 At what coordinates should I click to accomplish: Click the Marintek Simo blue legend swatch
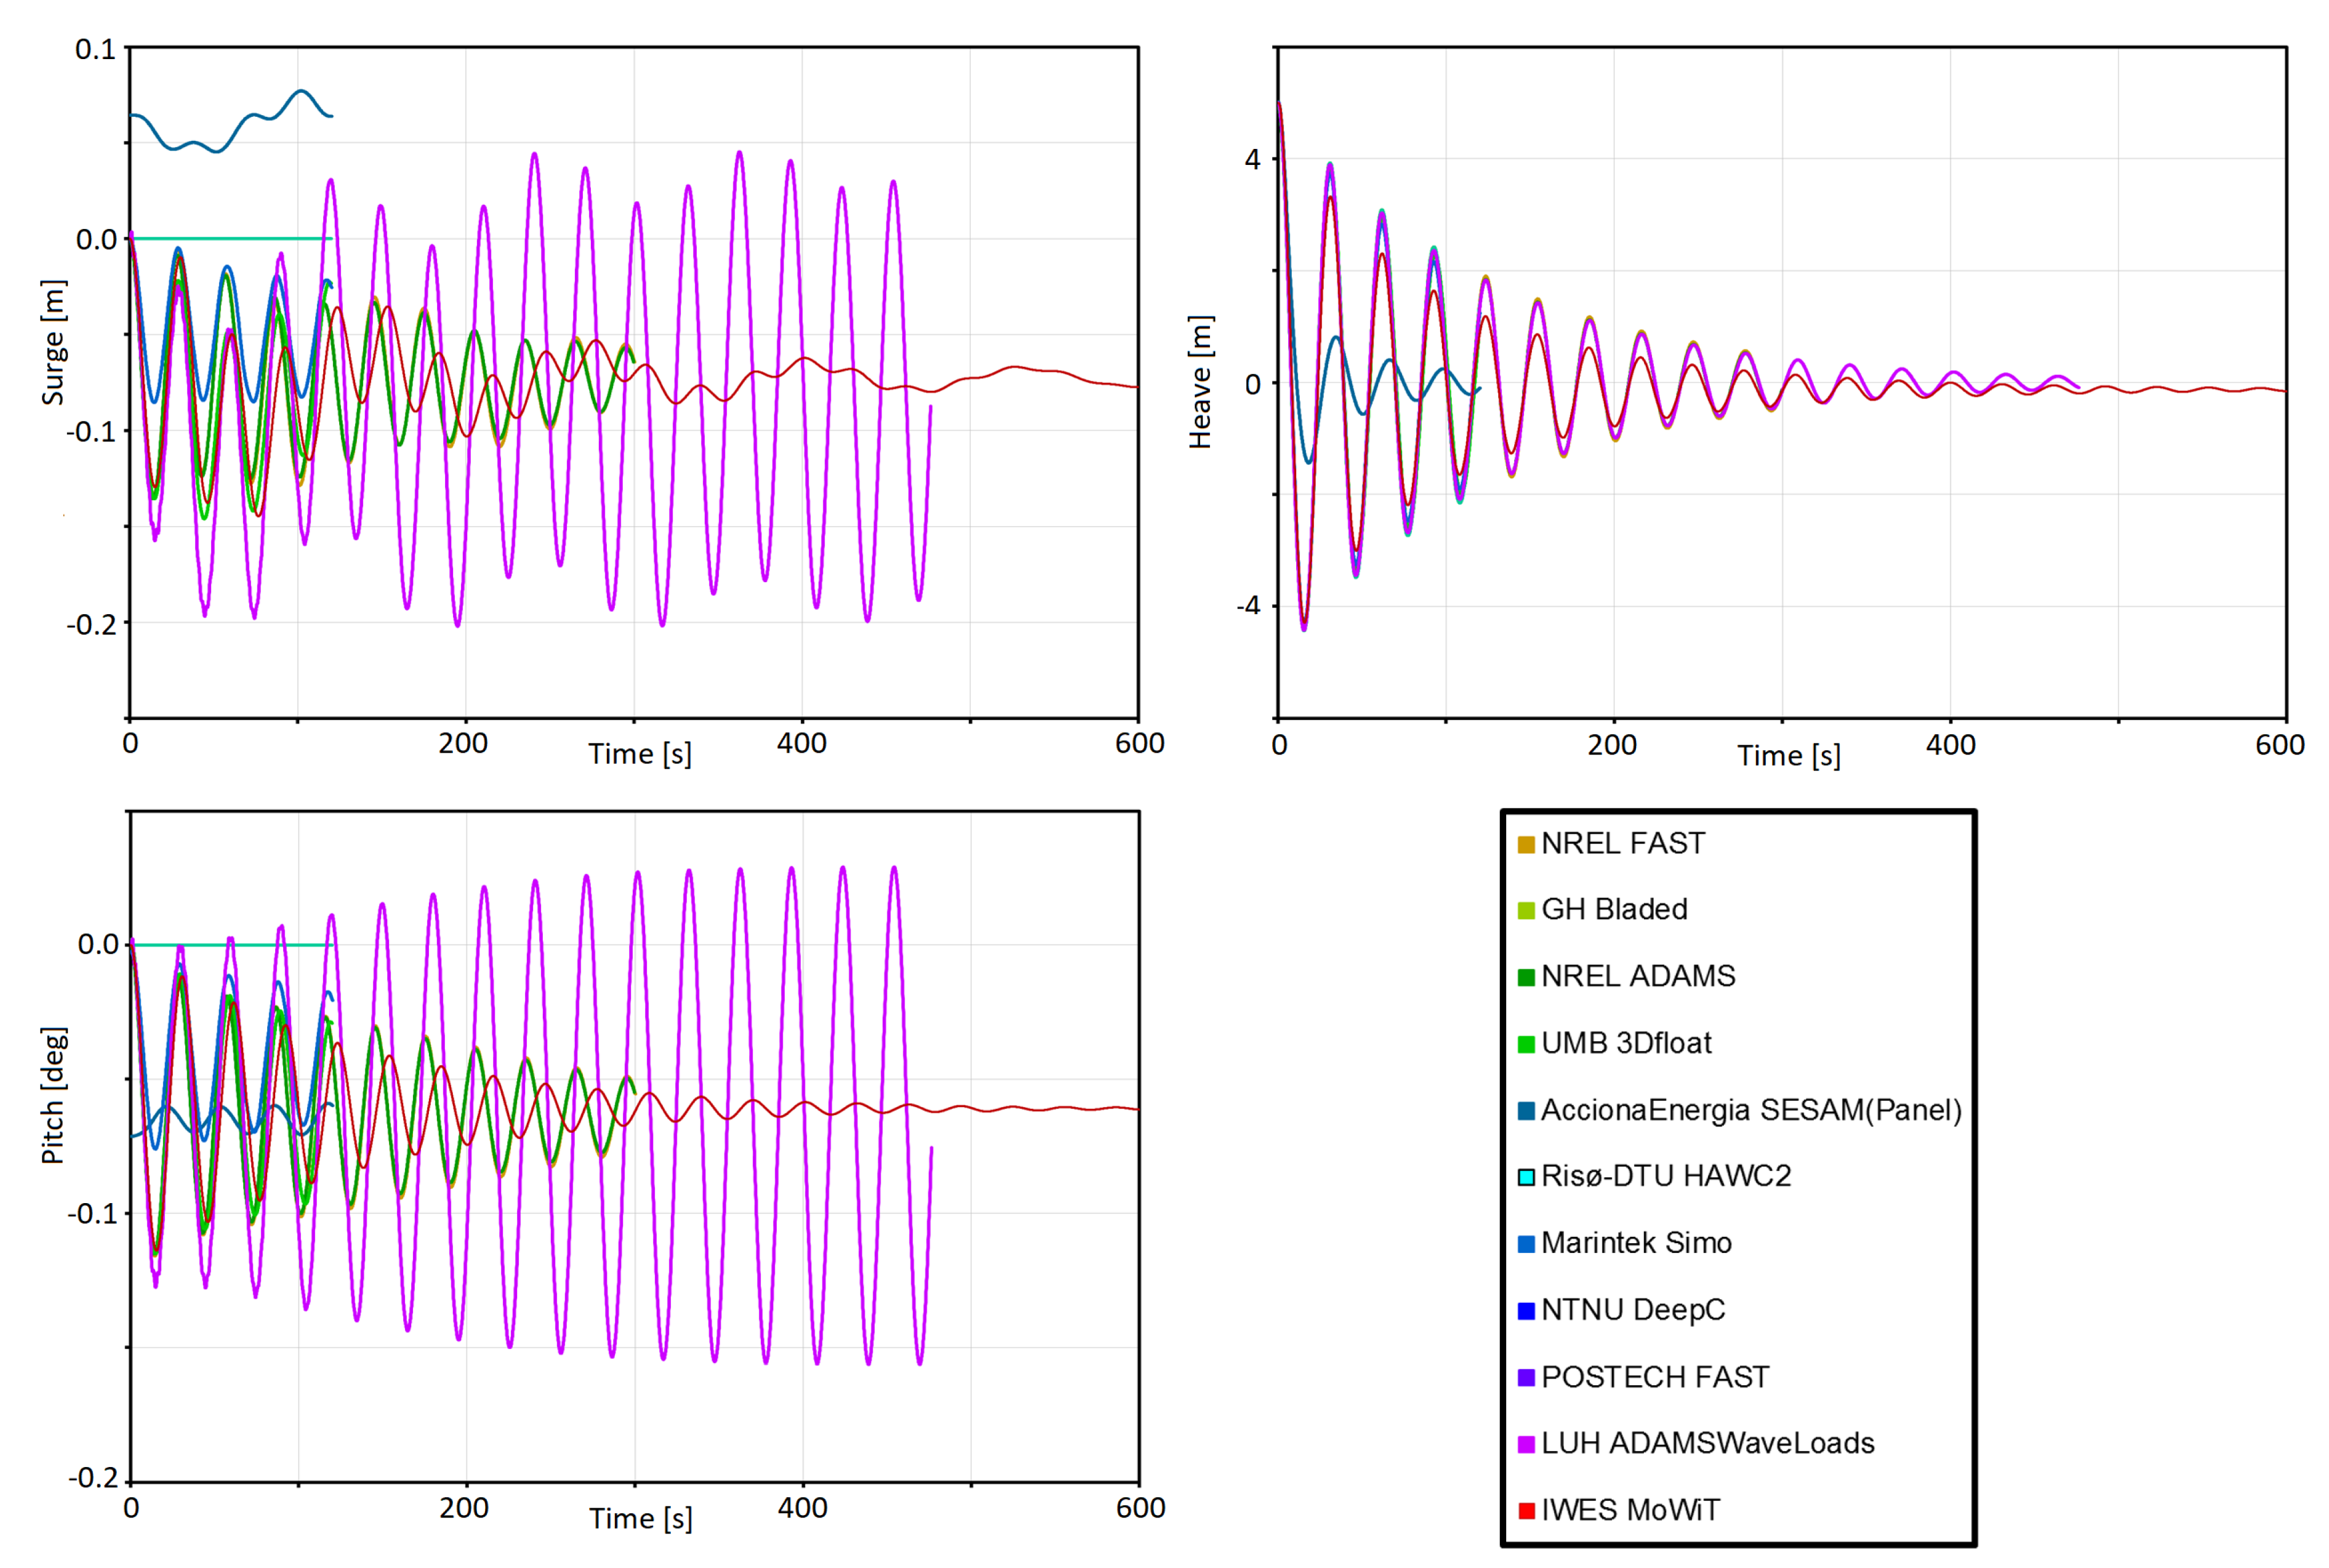point(1526,1244)
